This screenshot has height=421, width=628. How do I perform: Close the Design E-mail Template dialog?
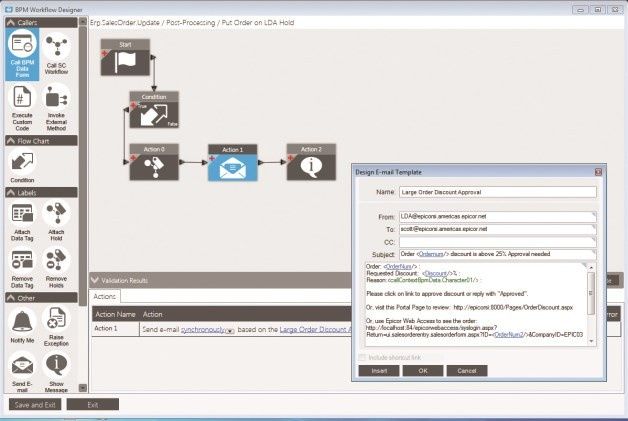598,172
